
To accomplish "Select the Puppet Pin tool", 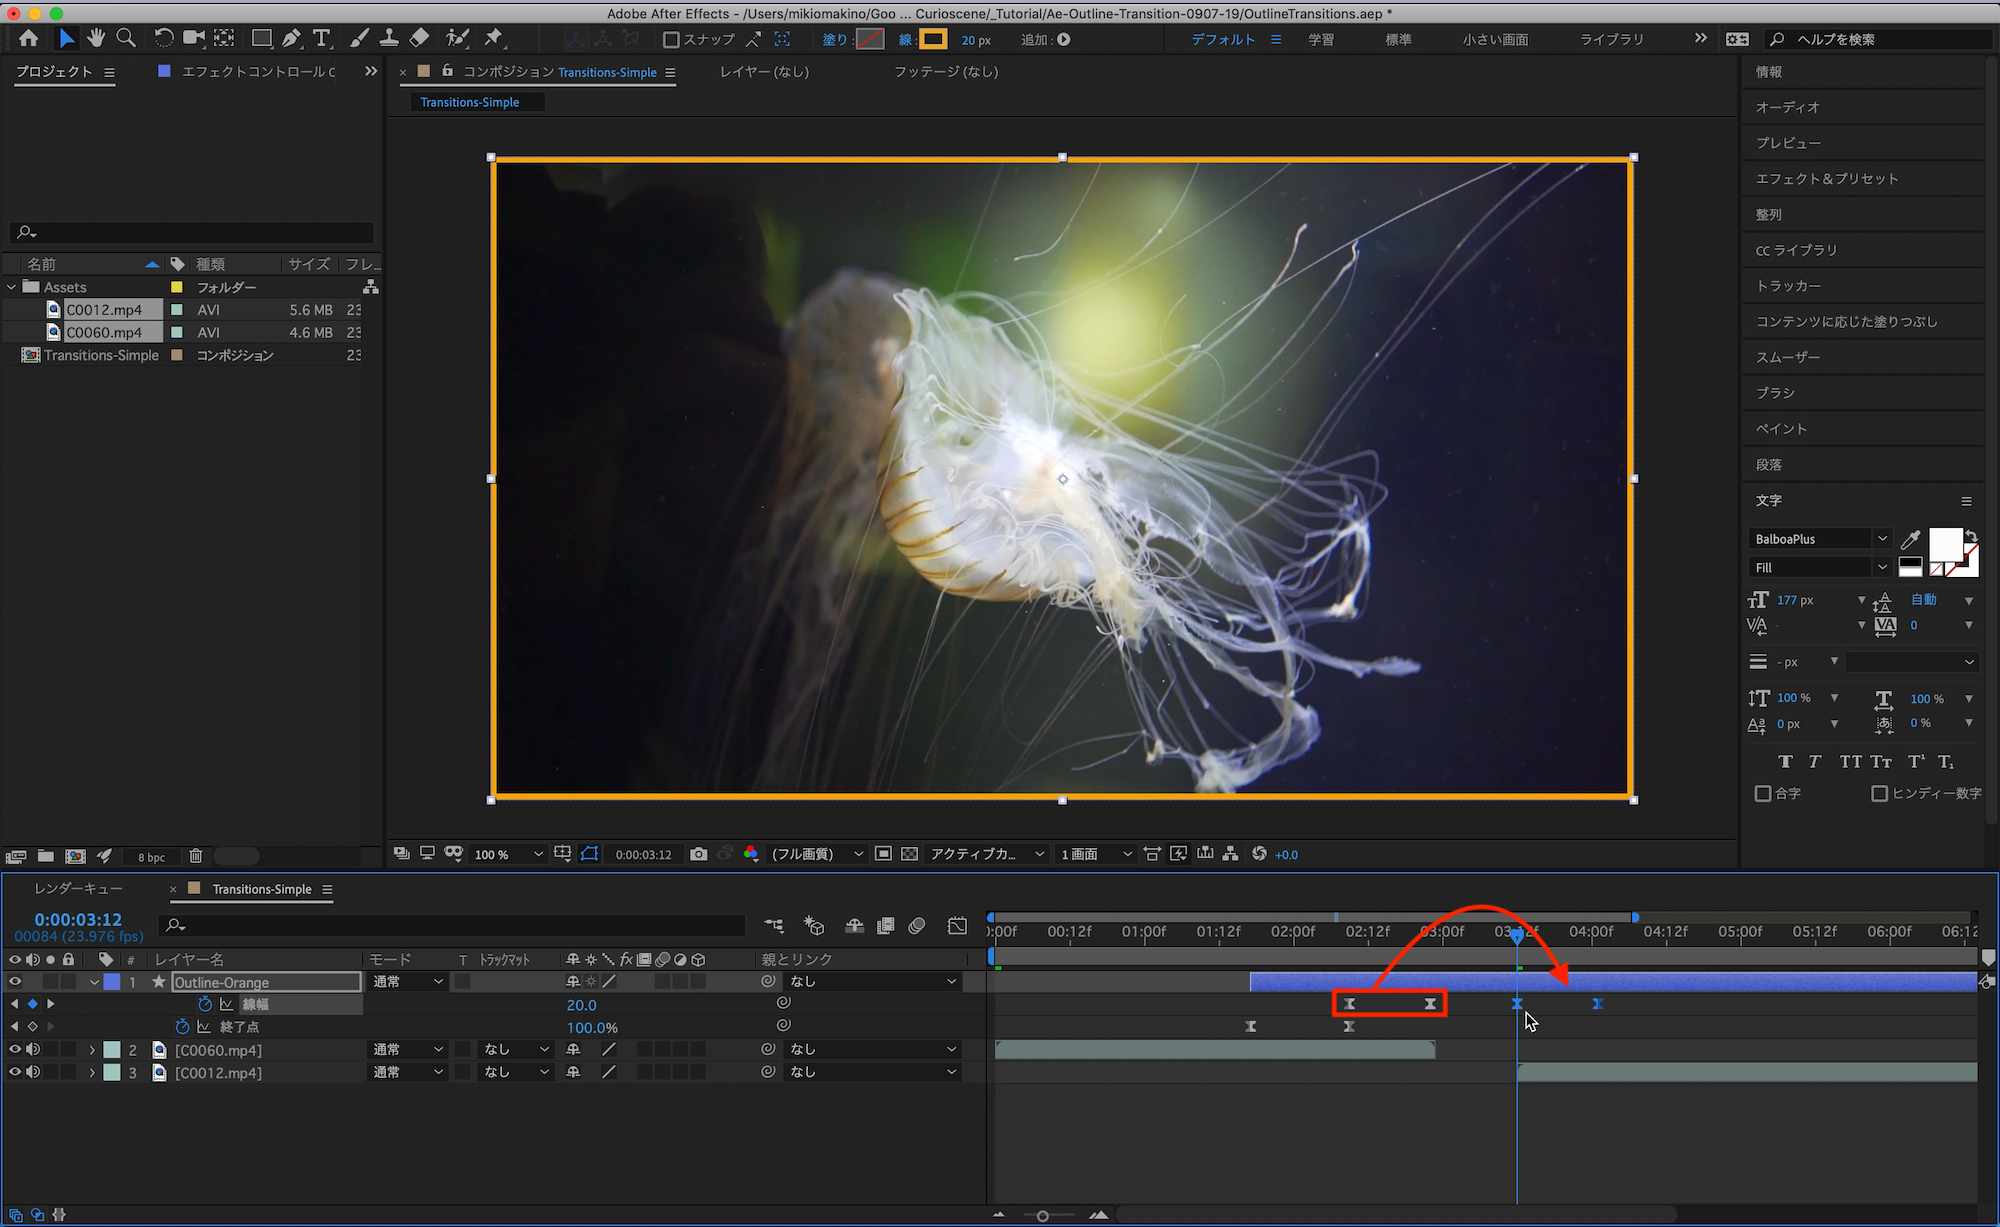I will click(493, 38).
